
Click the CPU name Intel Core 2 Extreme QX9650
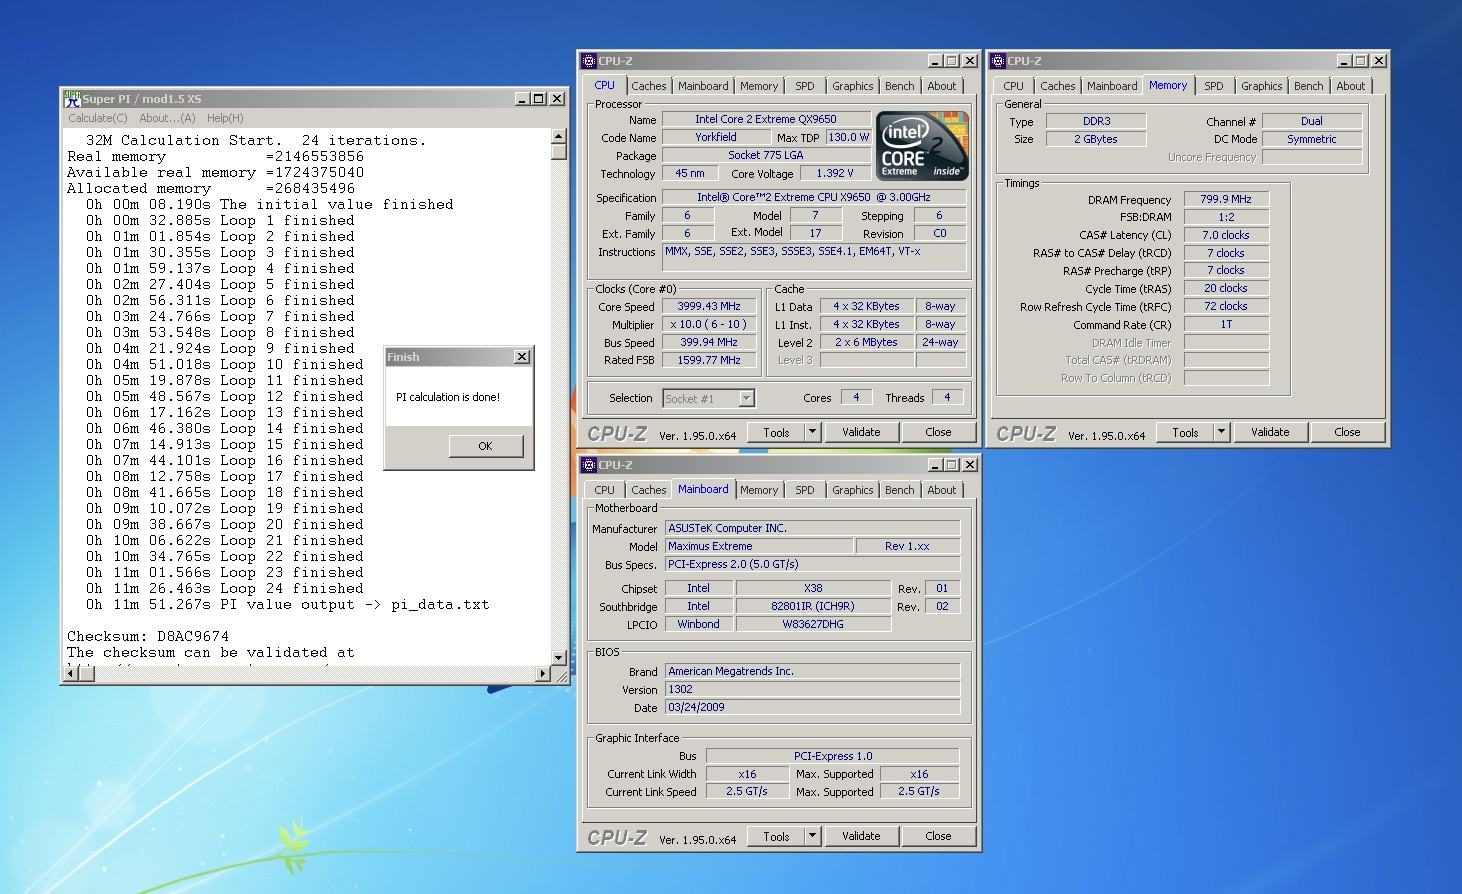[766, 119]
